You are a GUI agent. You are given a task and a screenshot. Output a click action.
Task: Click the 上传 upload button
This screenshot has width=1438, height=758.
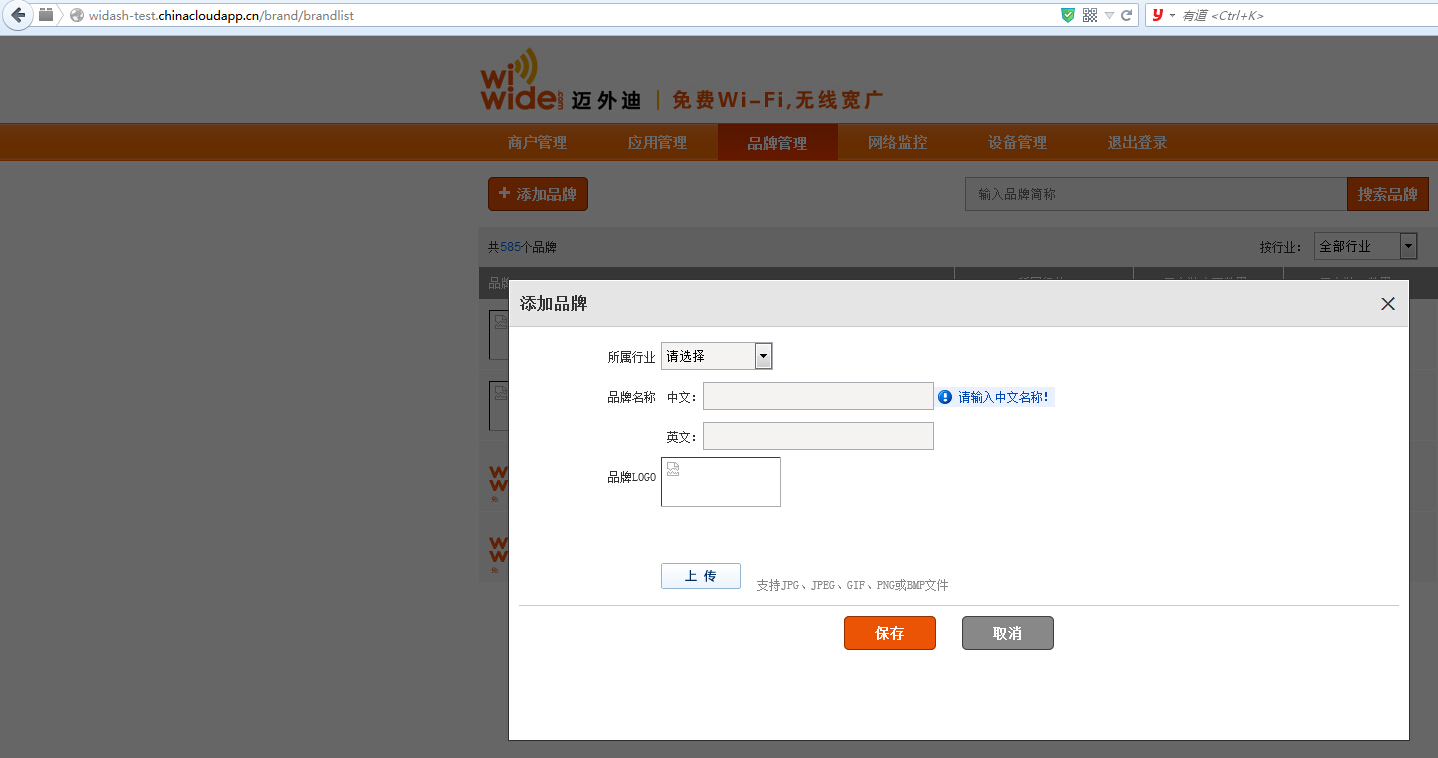click(700, 576)
